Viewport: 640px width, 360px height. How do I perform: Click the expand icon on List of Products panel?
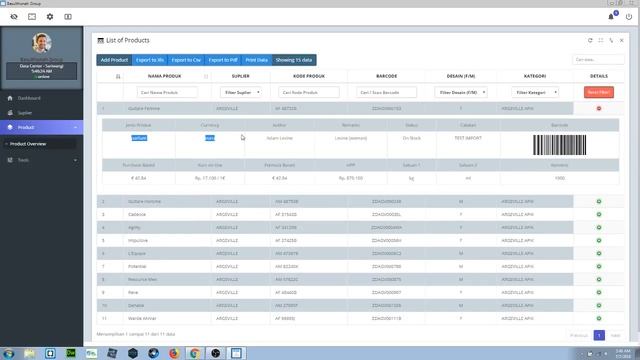click(600, 40)
